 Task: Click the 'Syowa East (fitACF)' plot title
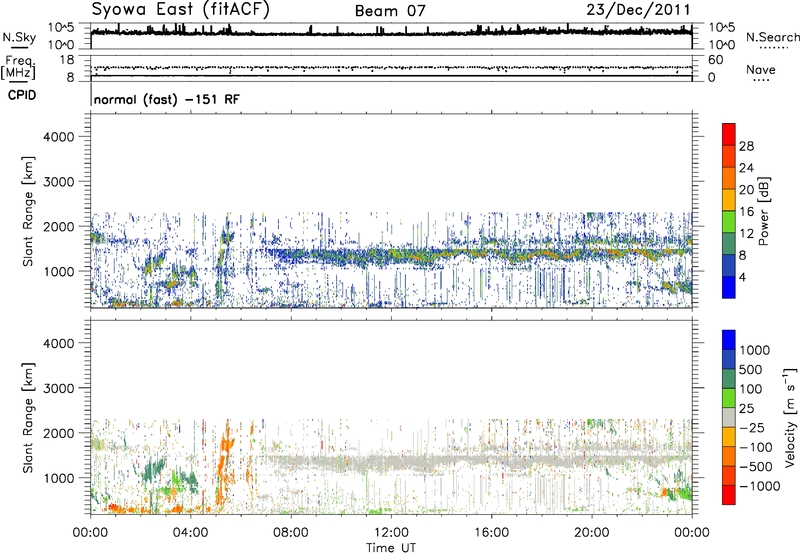(x=181, y=9)
